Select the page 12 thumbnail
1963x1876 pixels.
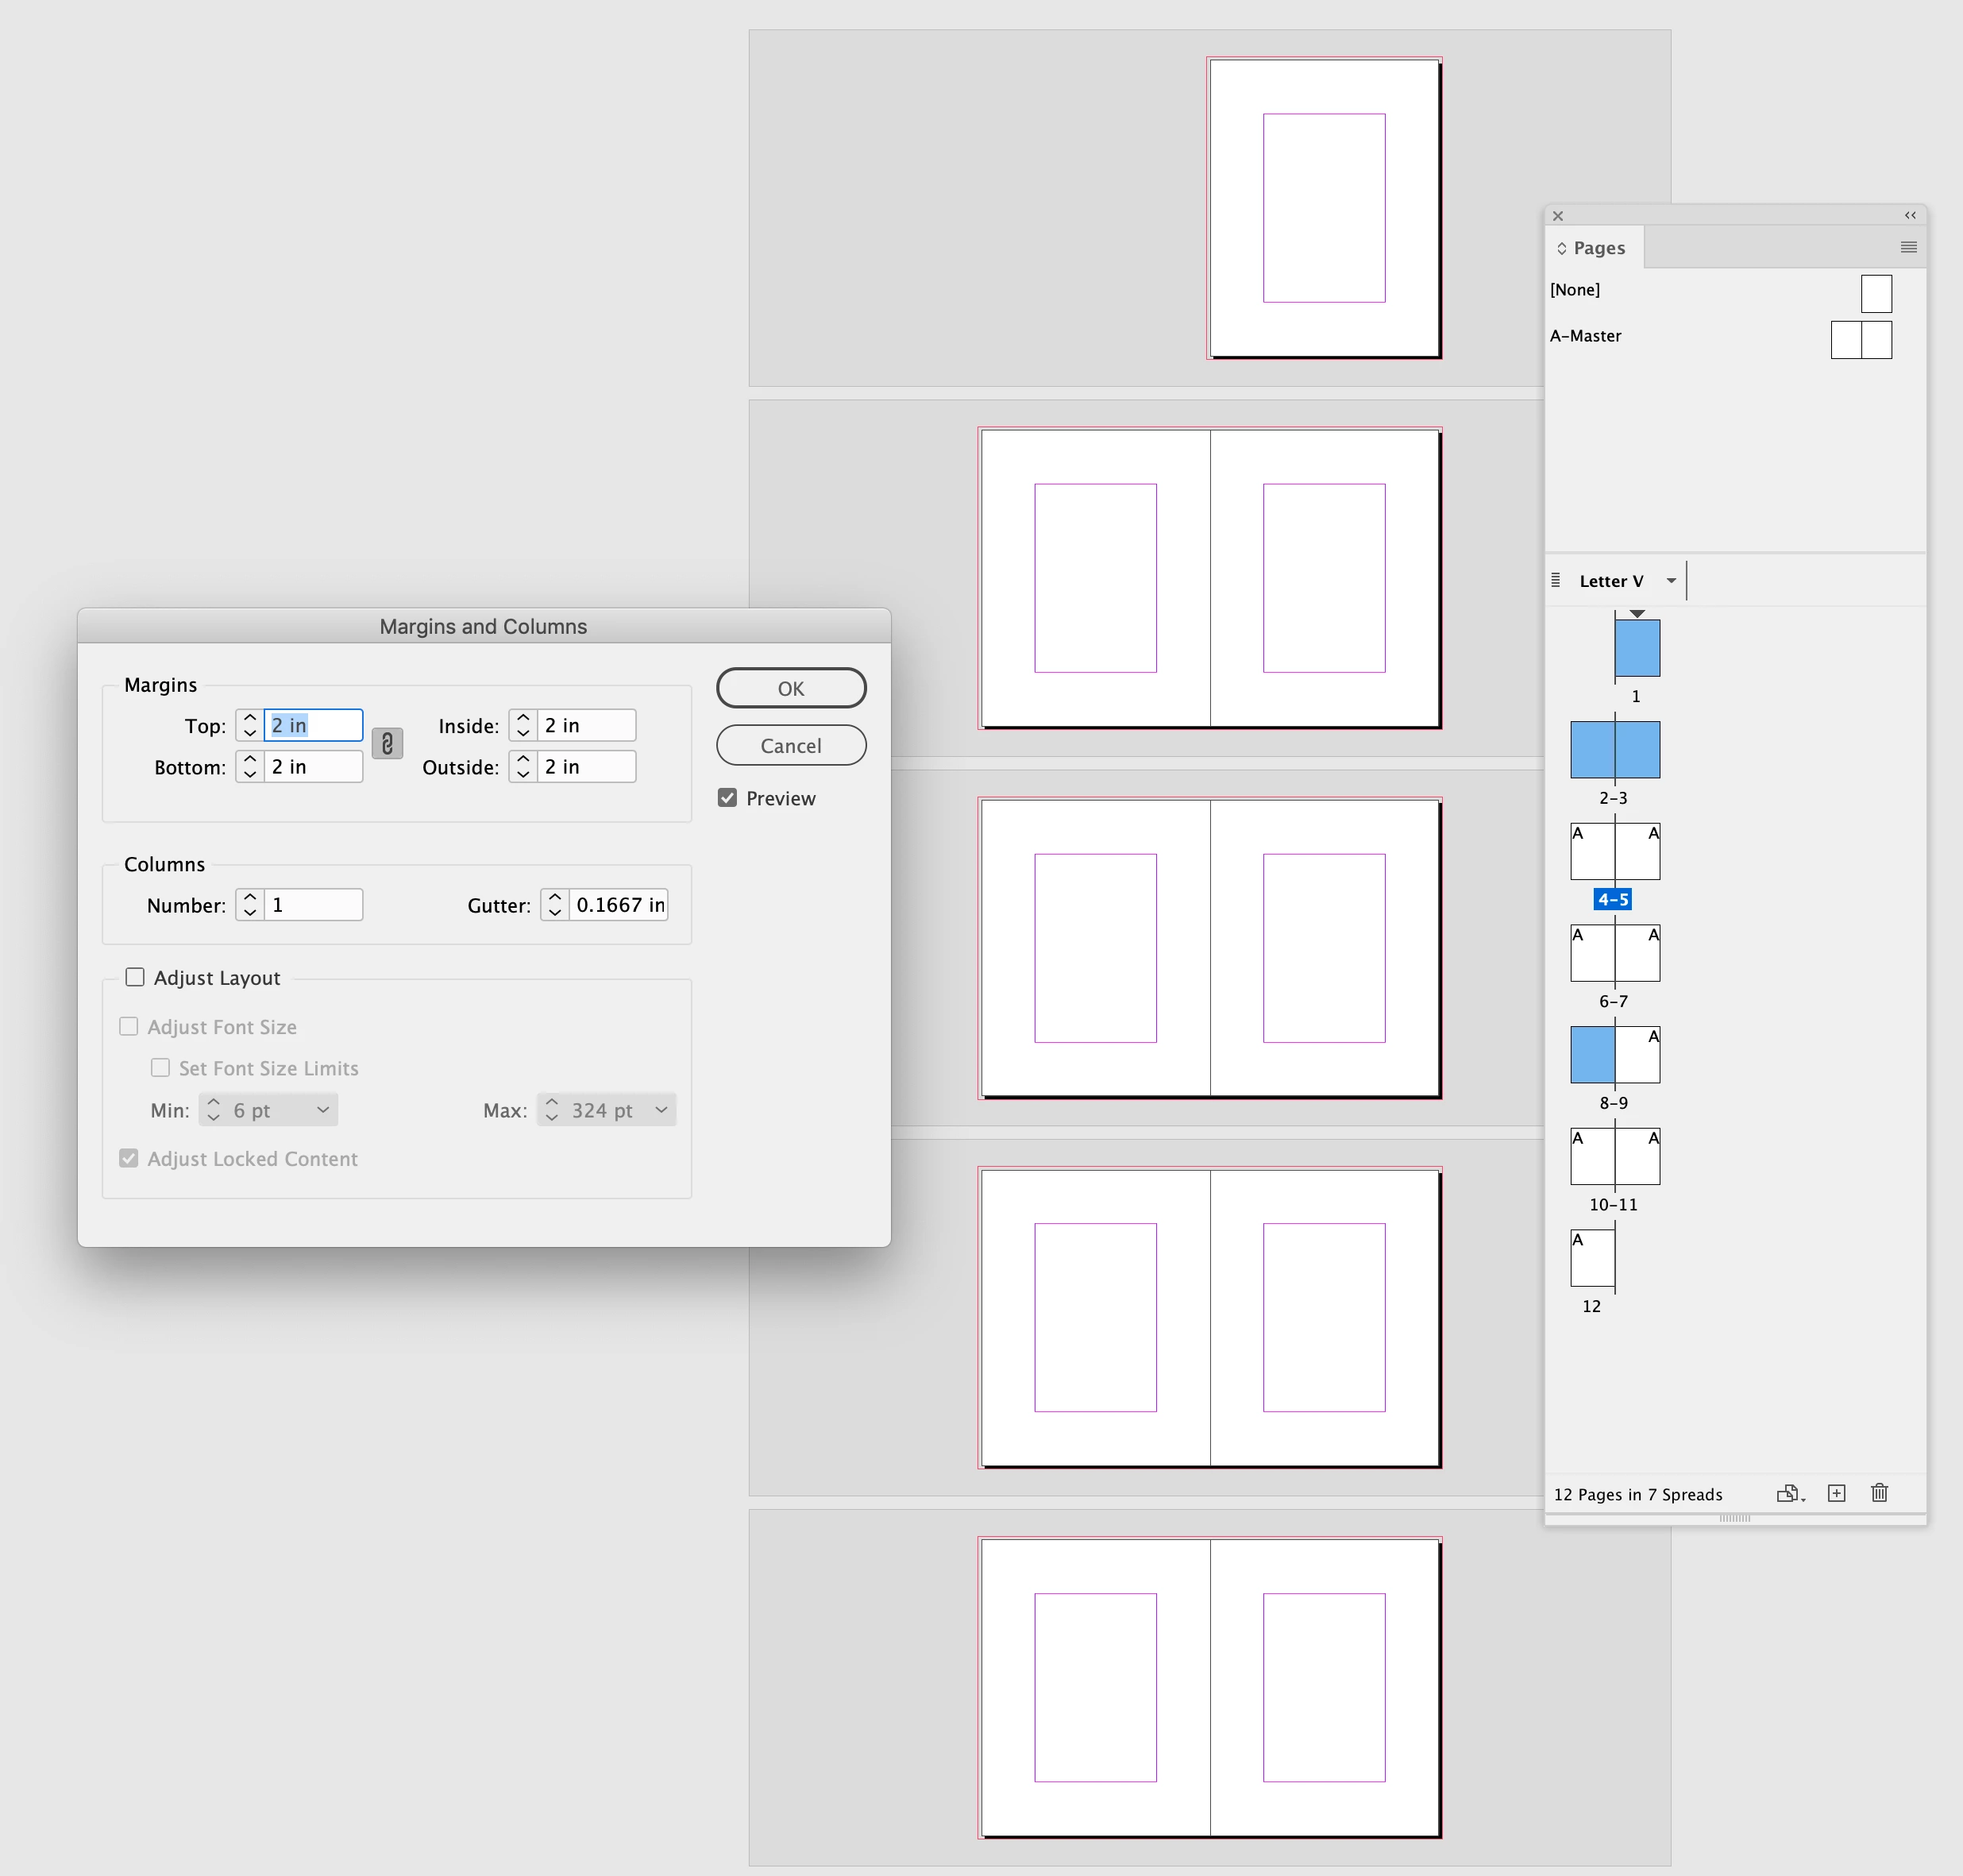1592,1258
